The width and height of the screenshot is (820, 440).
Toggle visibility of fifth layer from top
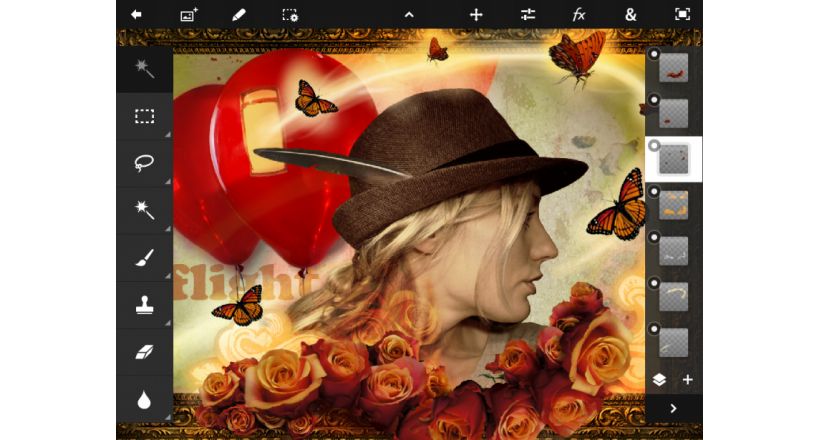654,238
